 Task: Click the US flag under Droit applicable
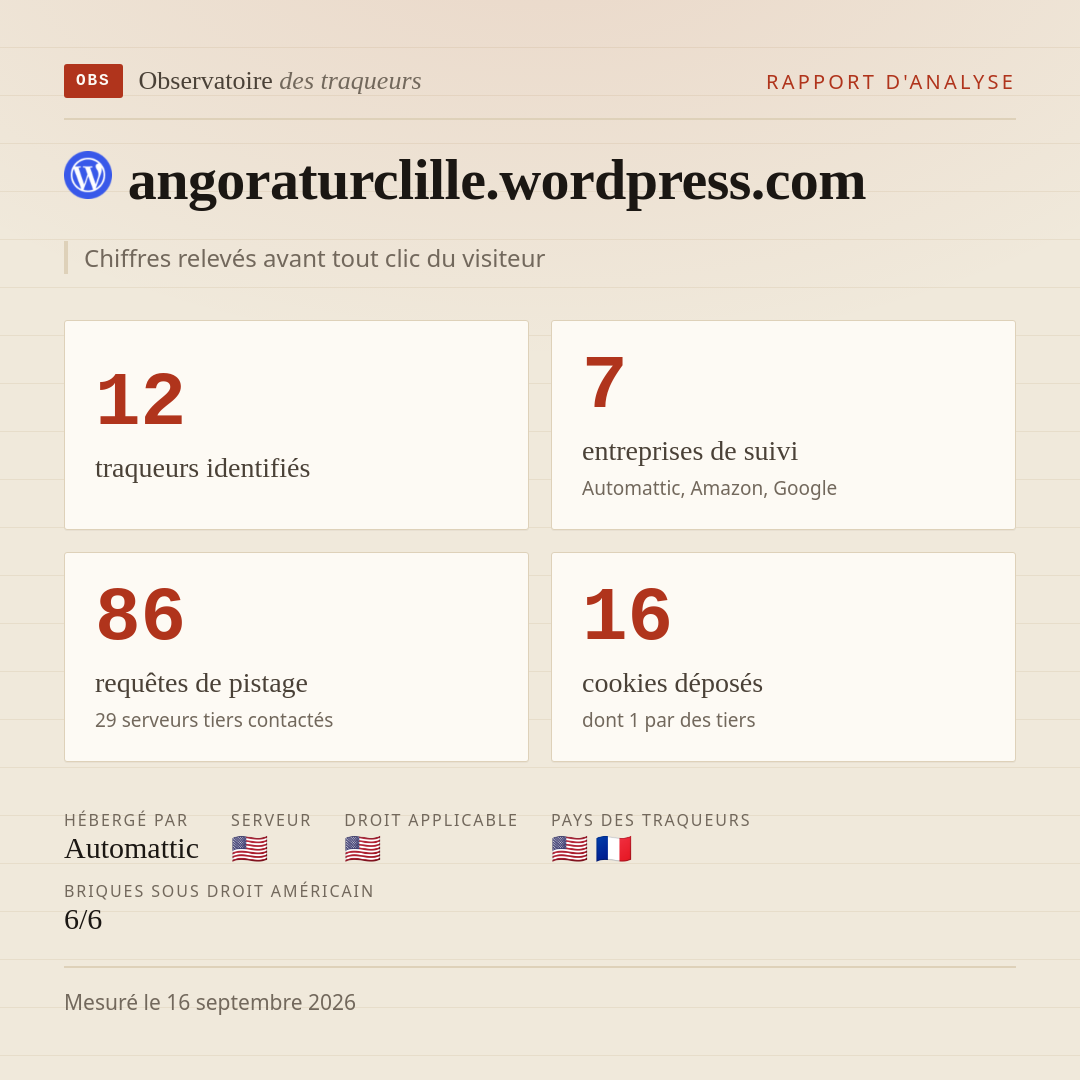(362, 849)
